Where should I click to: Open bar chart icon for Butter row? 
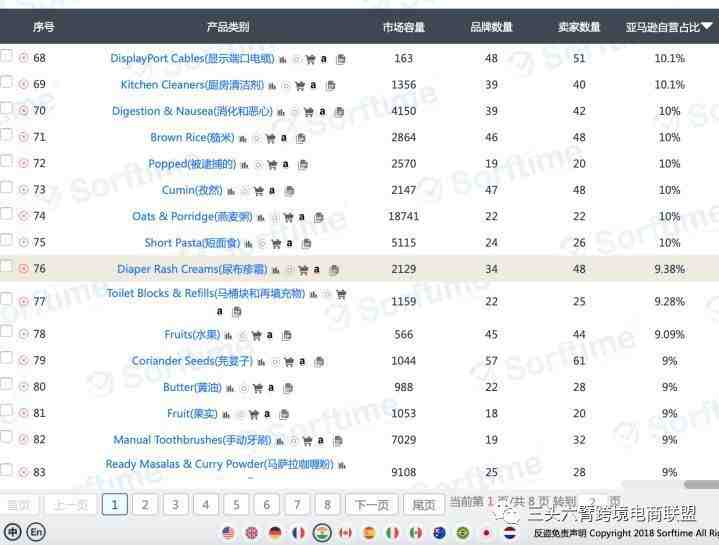(x=230, y=389)
